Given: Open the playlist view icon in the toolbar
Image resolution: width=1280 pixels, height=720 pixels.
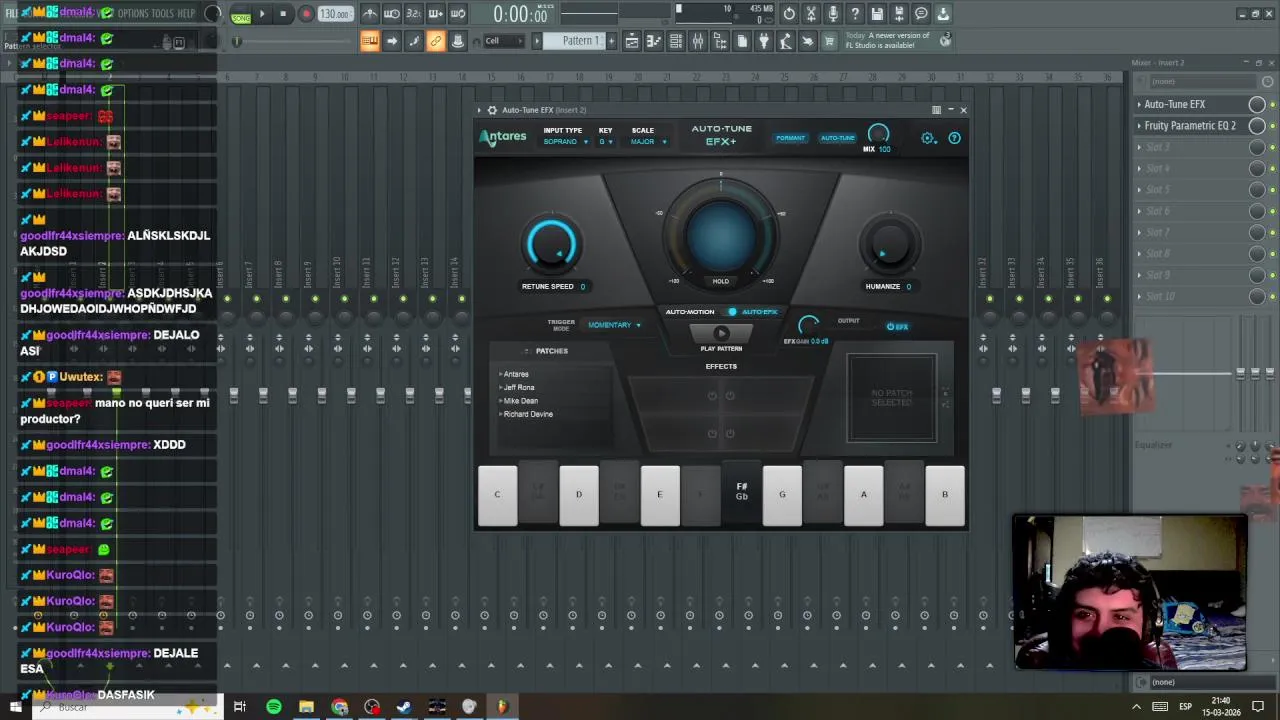Looking at the screenshot, I should pos(632,41).
